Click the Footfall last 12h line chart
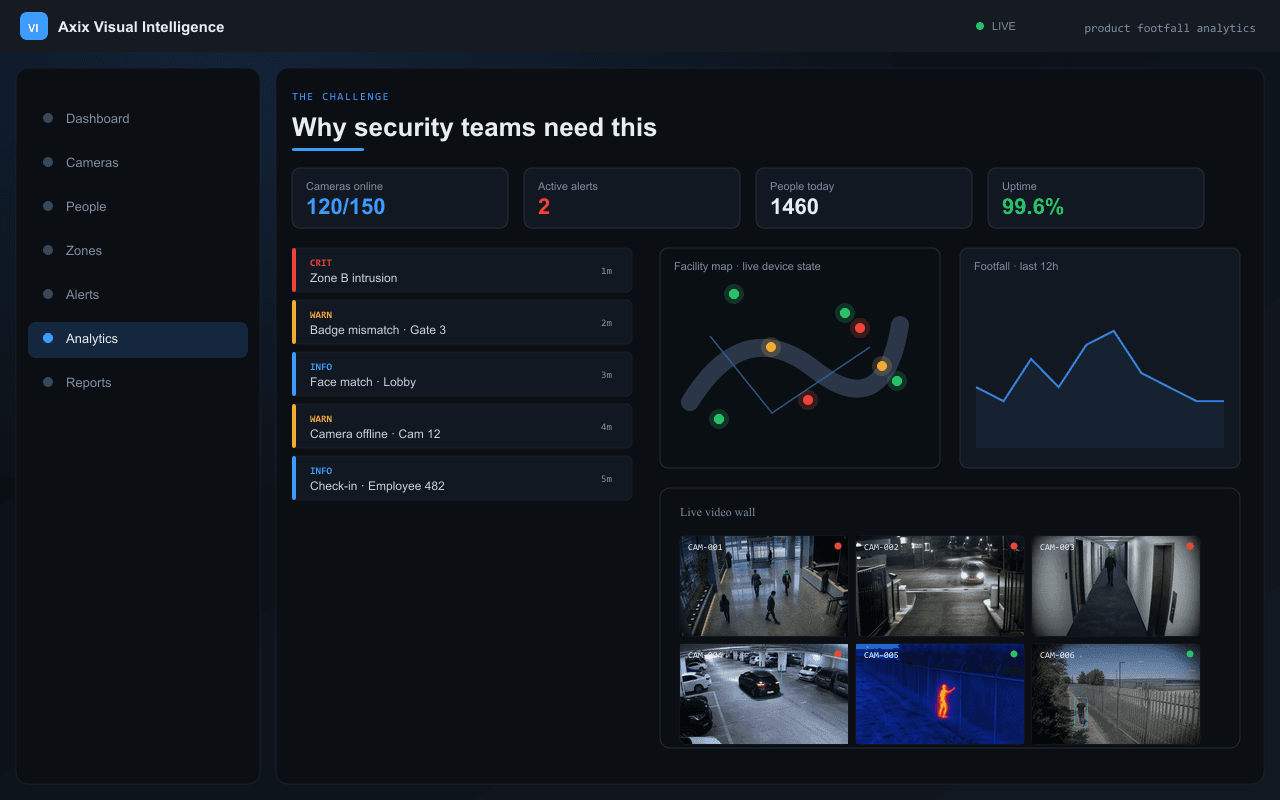 pyautogui.click(x=1100, y=390)
